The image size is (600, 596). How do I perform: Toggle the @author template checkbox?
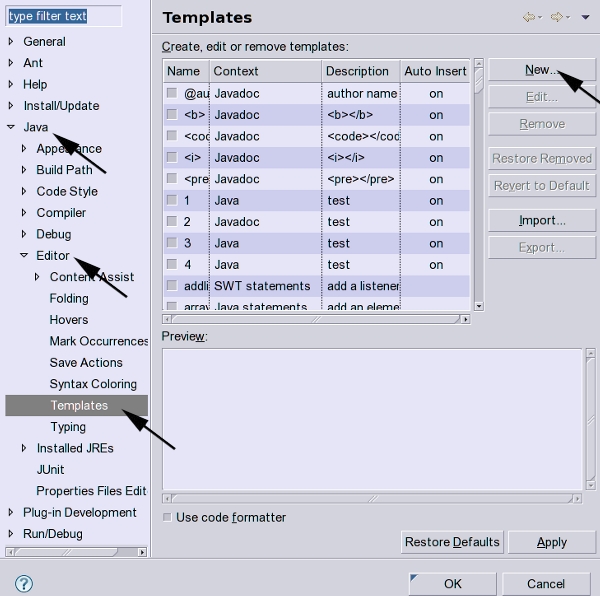click(172, 94)
